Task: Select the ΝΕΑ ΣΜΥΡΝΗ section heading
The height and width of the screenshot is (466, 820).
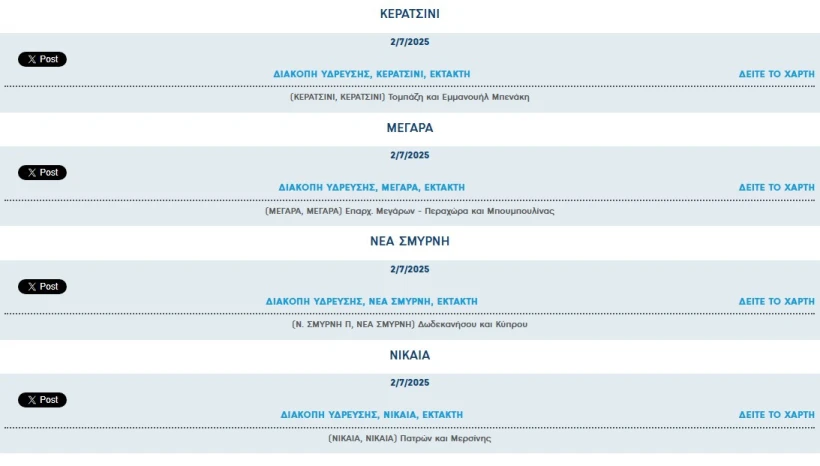Action: coord(410,242)
